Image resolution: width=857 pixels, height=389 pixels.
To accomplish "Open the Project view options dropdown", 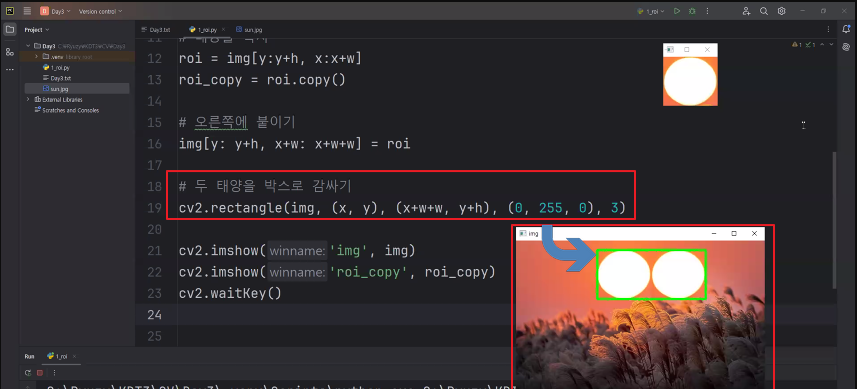I will tap(37, 30).
